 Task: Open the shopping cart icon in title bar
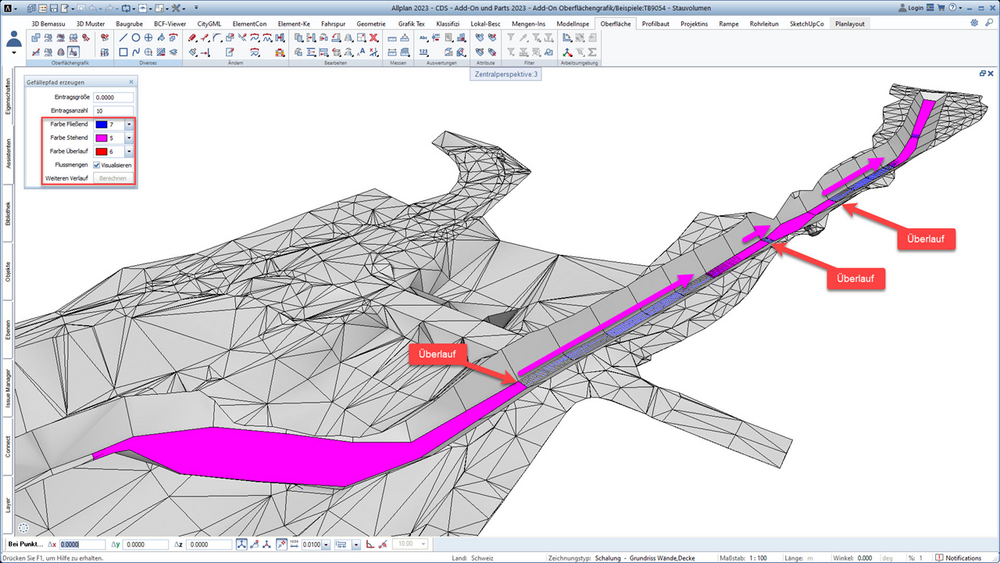click(x=941, y=8)
